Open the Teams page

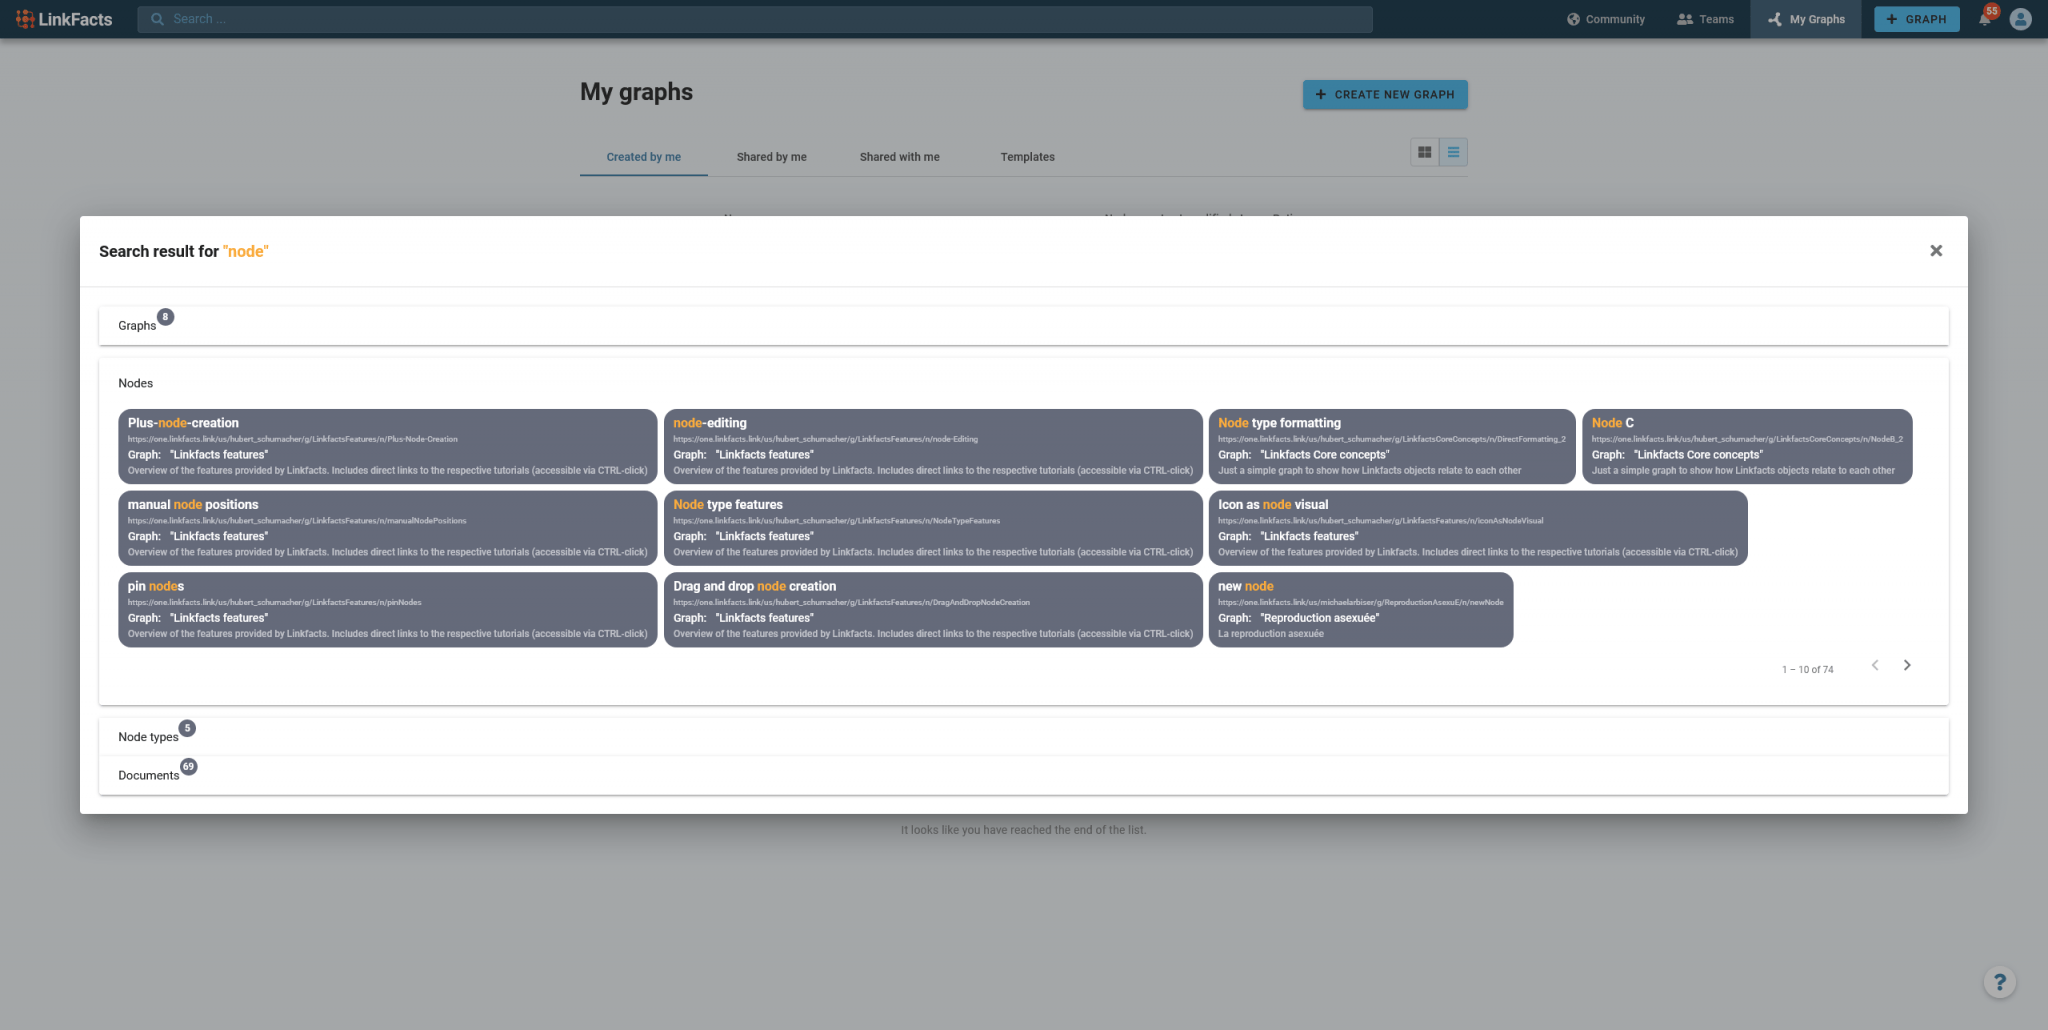tap(1706, 19)
